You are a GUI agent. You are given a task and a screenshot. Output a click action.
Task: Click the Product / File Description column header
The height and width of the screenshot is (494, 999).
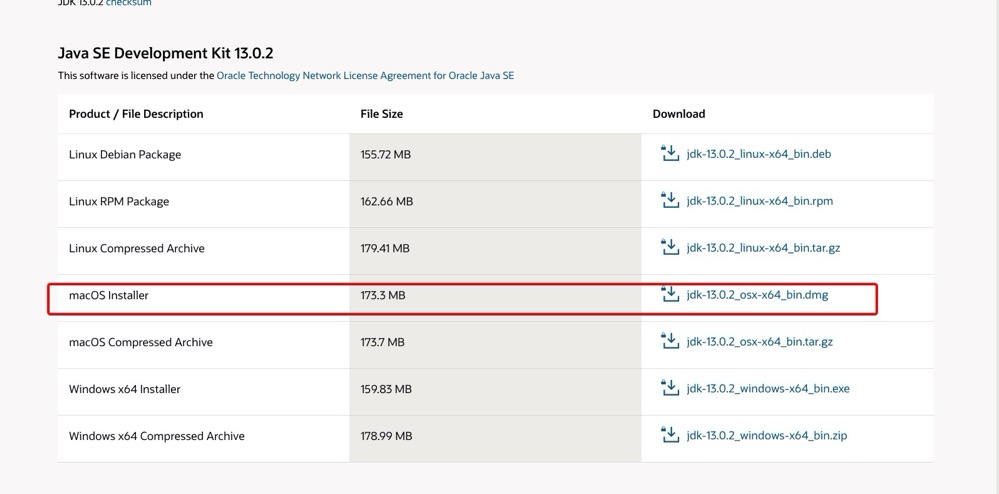click(136, 114)
